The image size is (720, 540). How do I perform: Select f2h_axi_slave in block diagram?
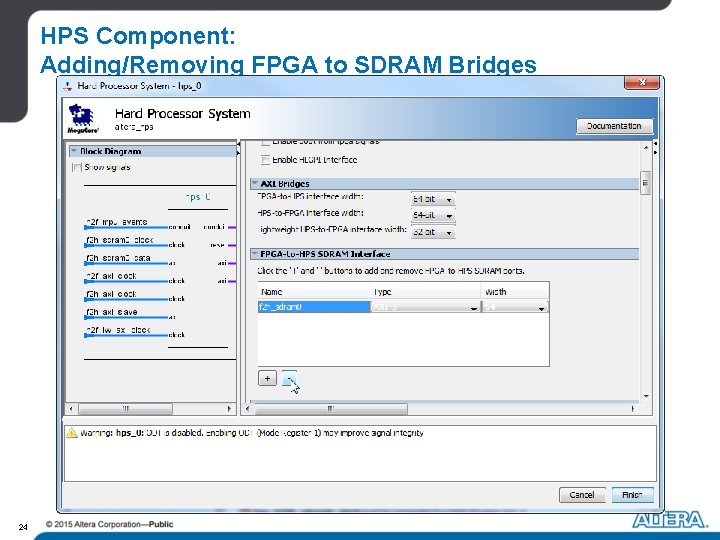112,312
